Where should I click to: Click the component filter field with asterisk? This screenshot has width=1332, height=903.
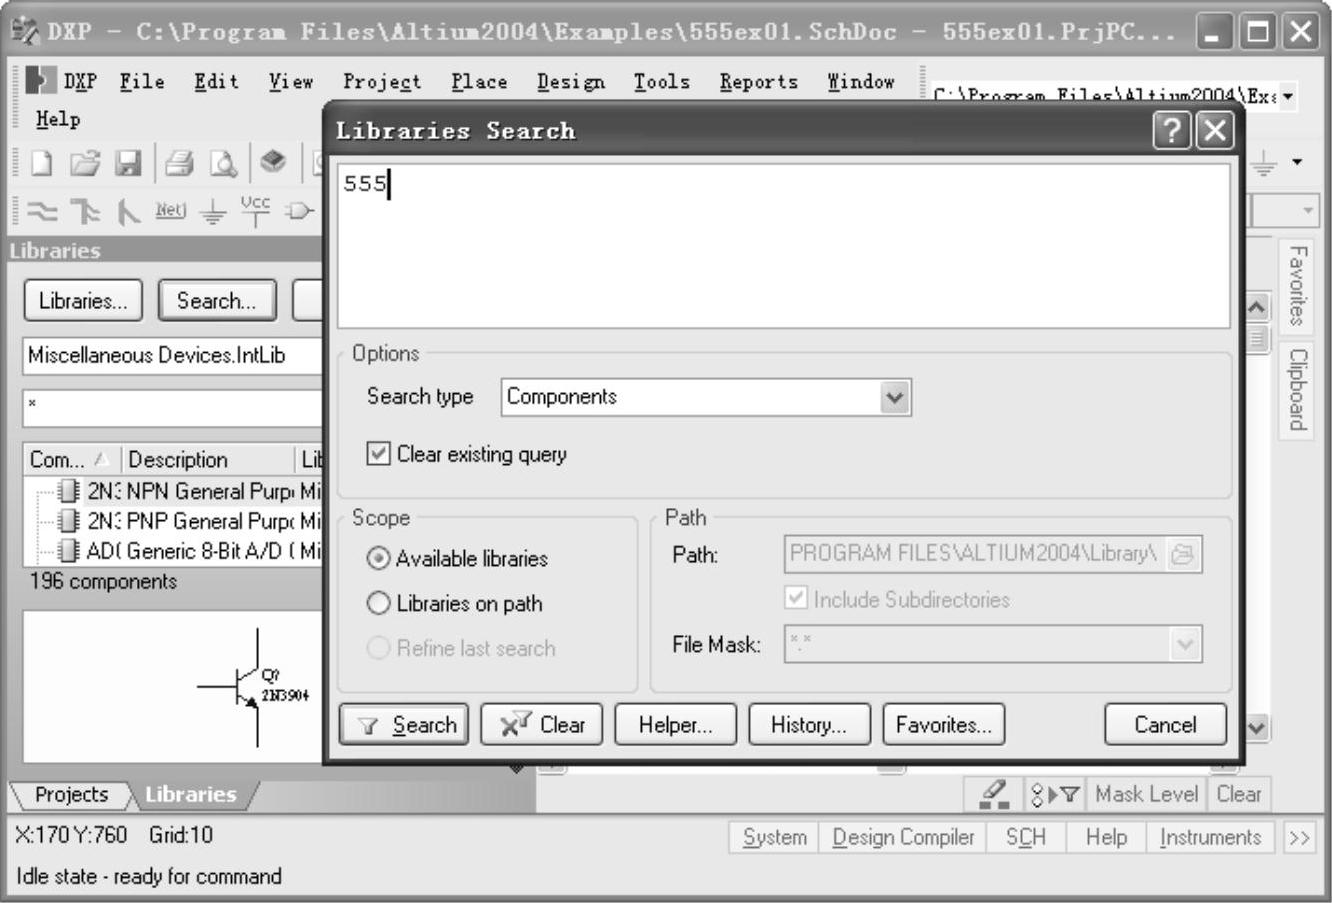(174, 408)
